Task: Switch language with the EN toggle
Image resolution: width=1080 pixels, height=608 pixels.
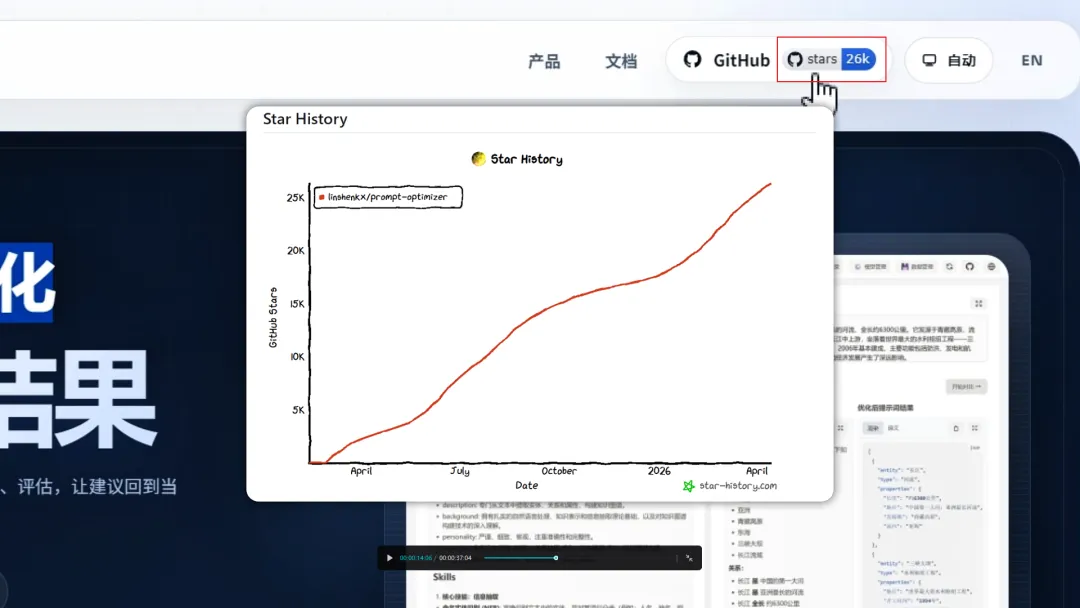Action: (1031, 60)
